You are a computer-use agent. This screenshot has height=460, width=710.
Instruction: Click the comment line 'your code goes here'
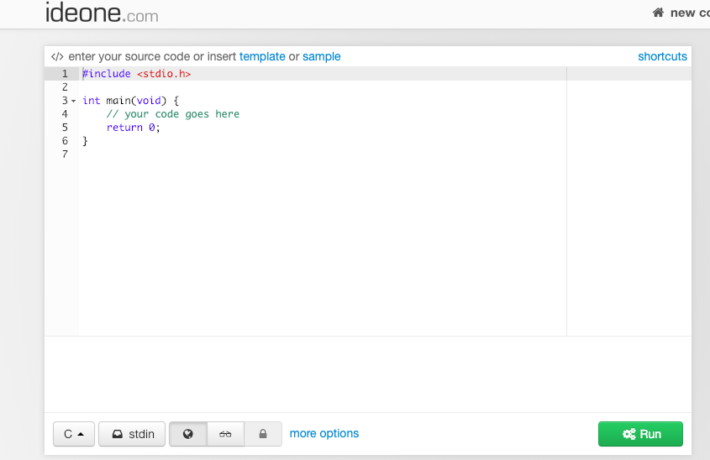click(173, 114)
